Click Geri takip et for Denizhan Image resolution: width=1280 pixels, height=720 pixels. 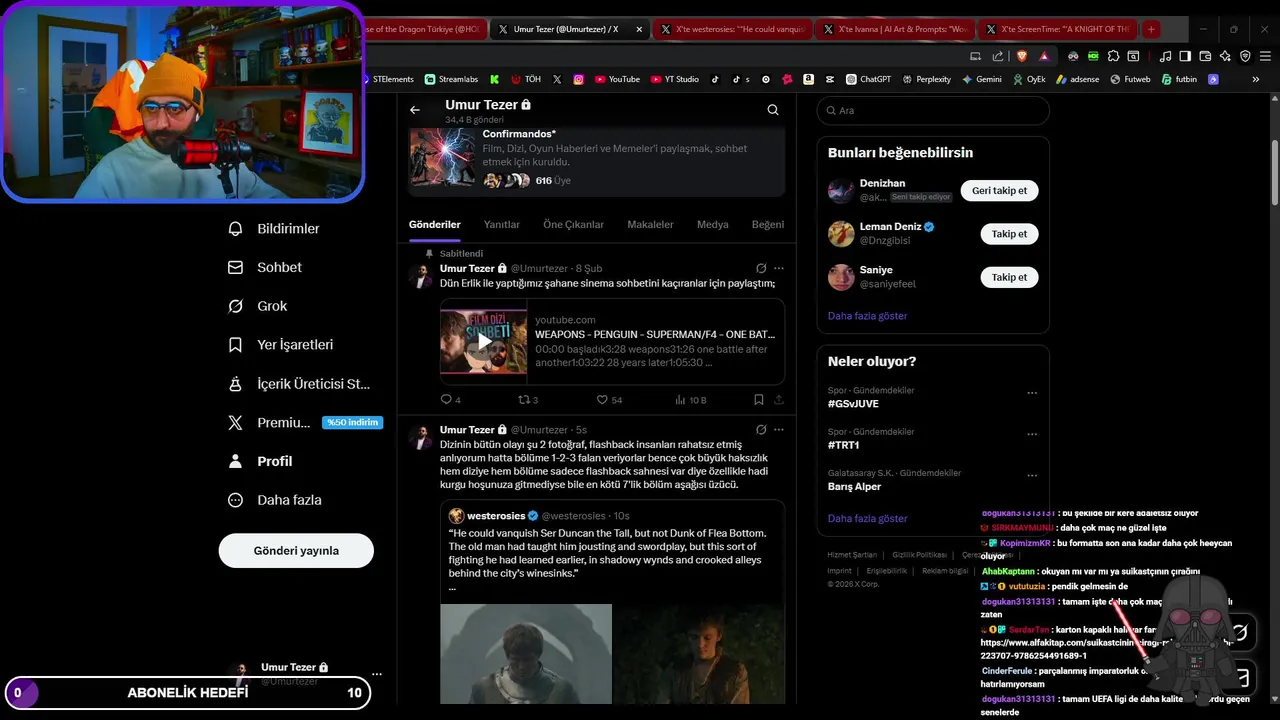point(1000,191)
